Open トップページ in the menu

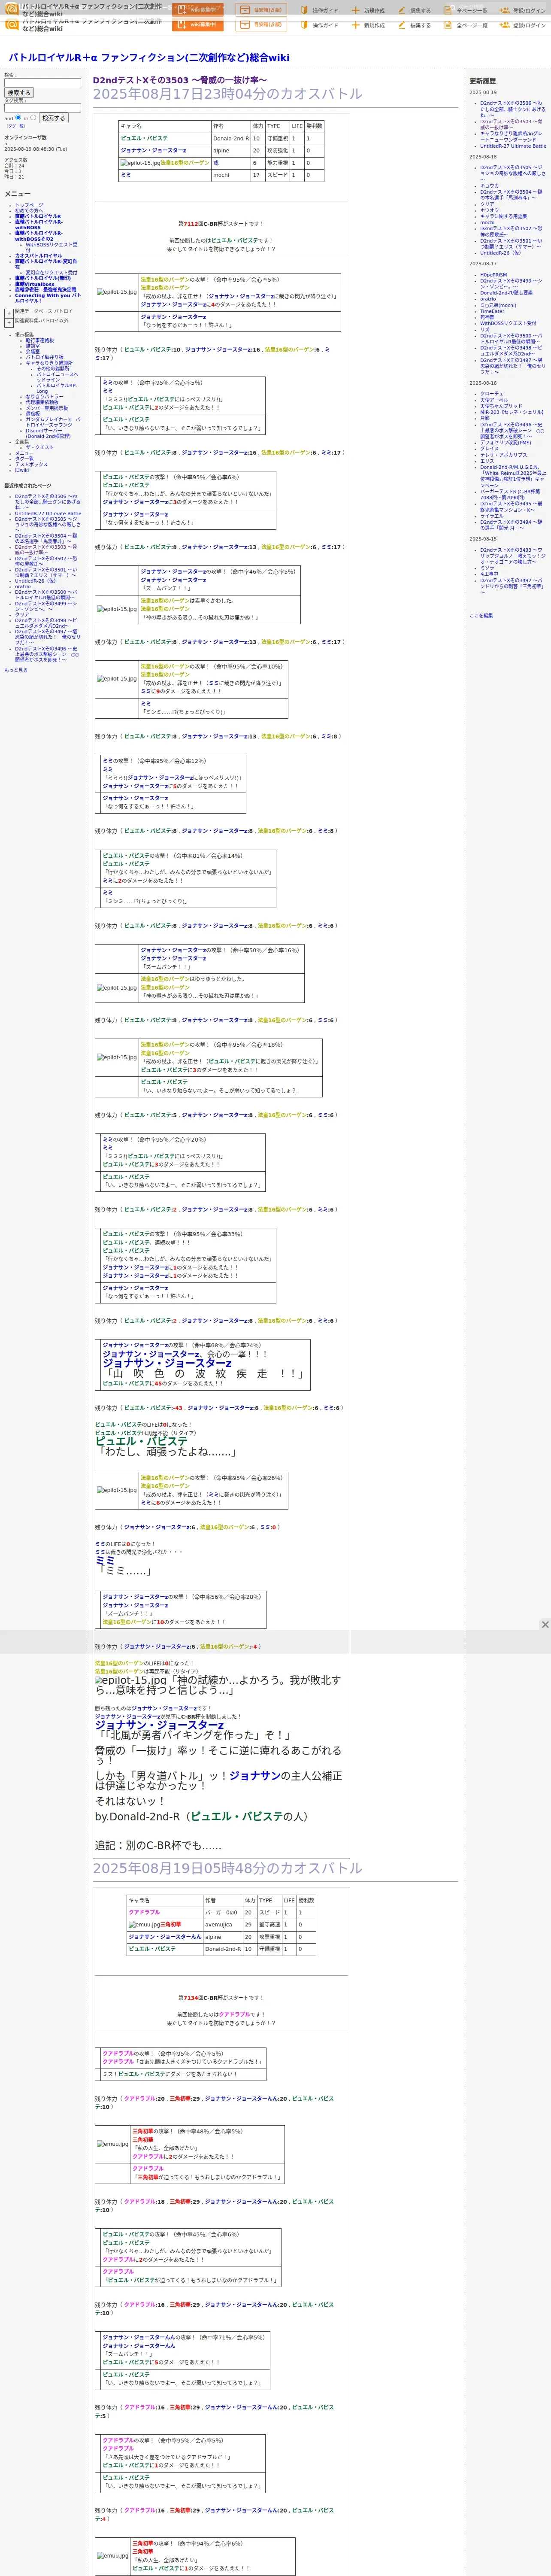tap(29, 205)
